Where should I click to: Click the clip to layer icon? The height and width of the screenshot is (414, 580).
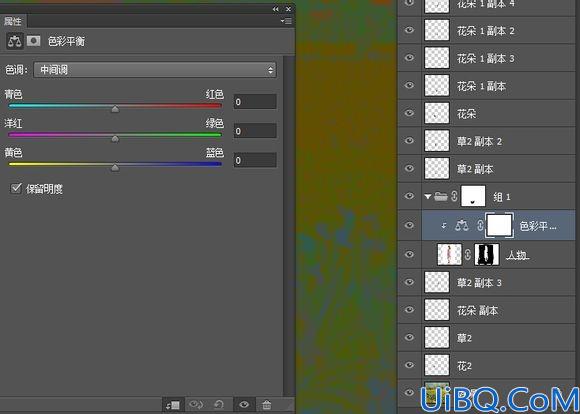(x=173, y=405)
